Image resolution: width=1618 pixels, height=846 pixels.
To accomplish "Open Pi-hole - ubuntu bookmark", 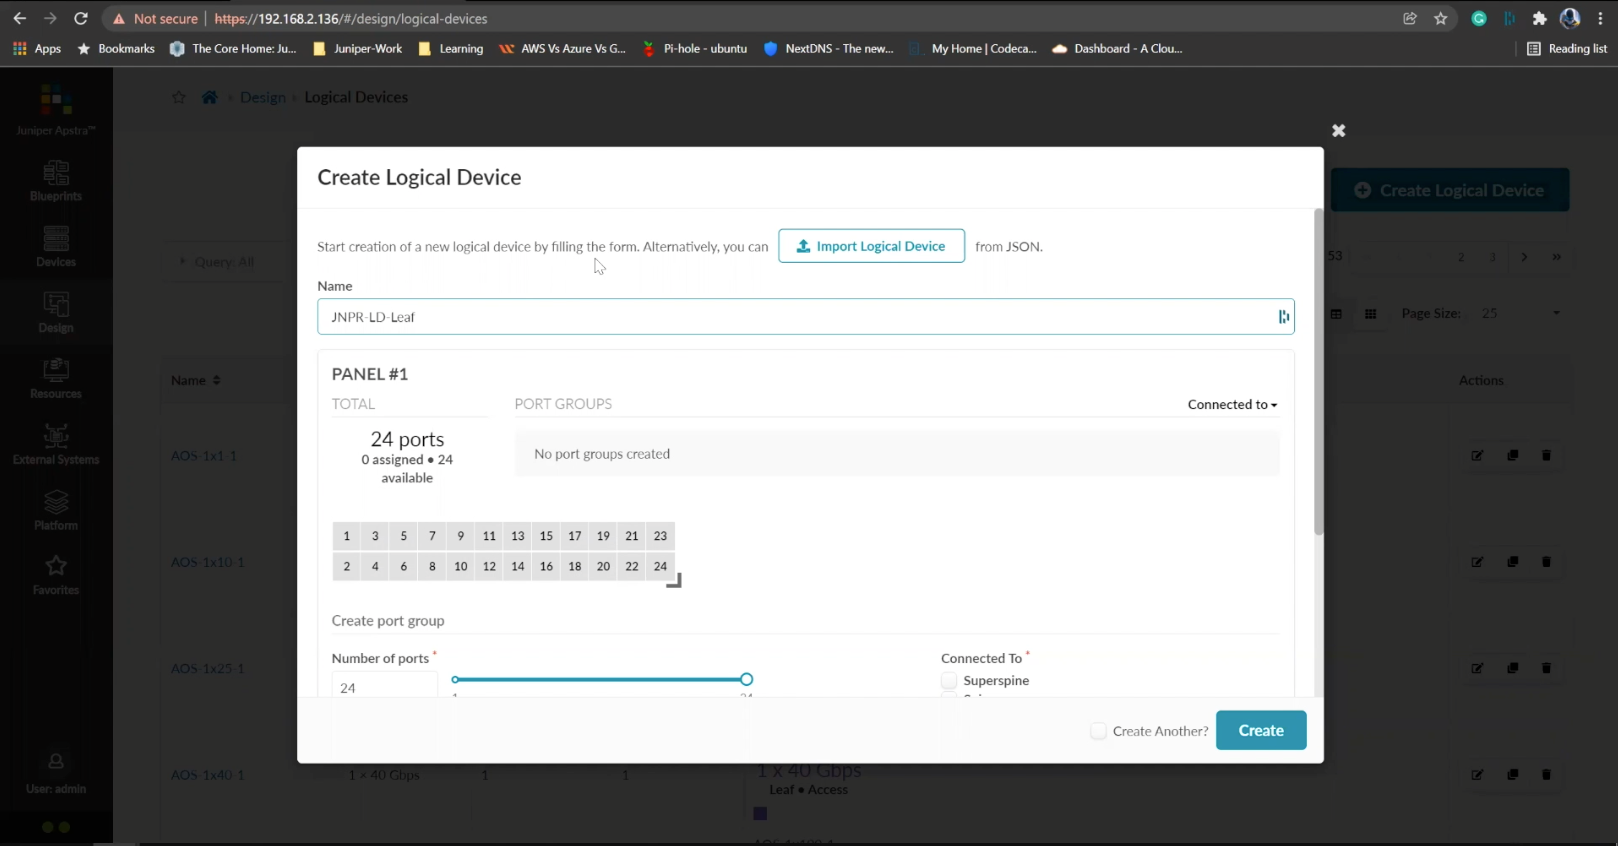I will pyautogui.click(x=694, y=48).
